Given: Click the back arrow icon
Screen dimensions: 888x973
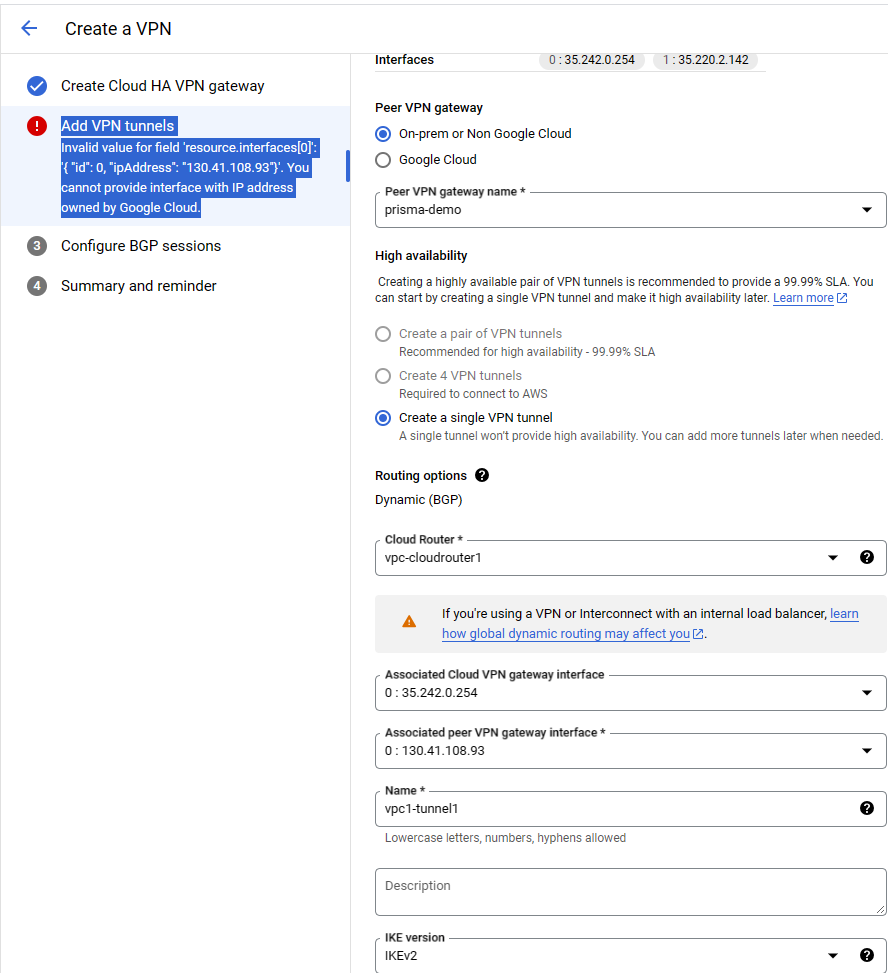Looking at the screenshot, I should [29, 28].
